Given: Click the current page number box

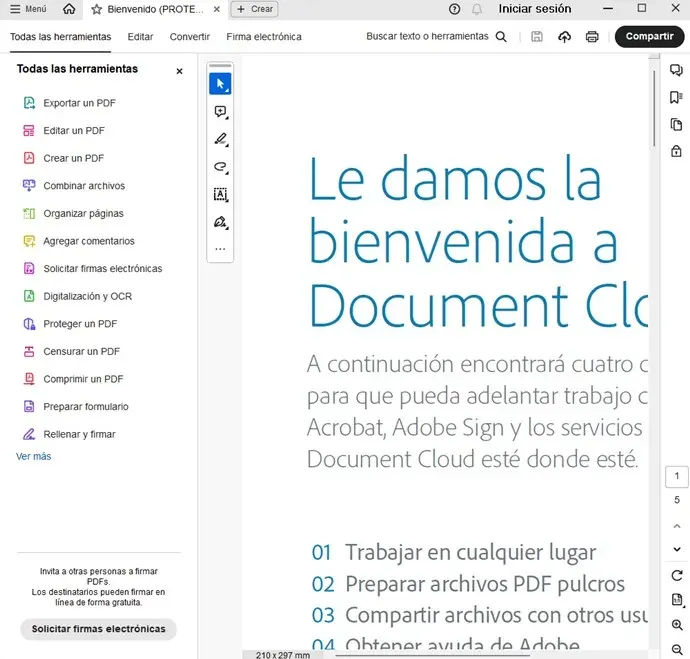Looking at the screenshot, I should click(677, 476).
